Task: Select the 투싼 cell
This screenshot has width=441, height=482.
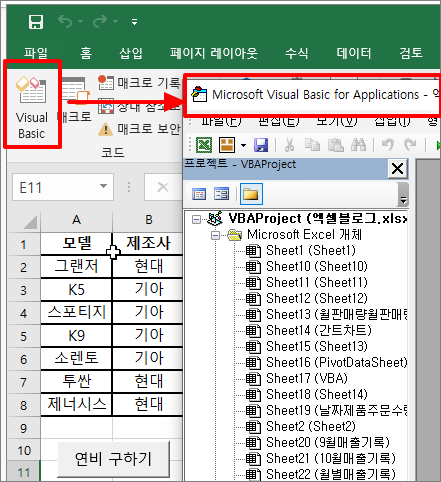Action: pos(76,382)
